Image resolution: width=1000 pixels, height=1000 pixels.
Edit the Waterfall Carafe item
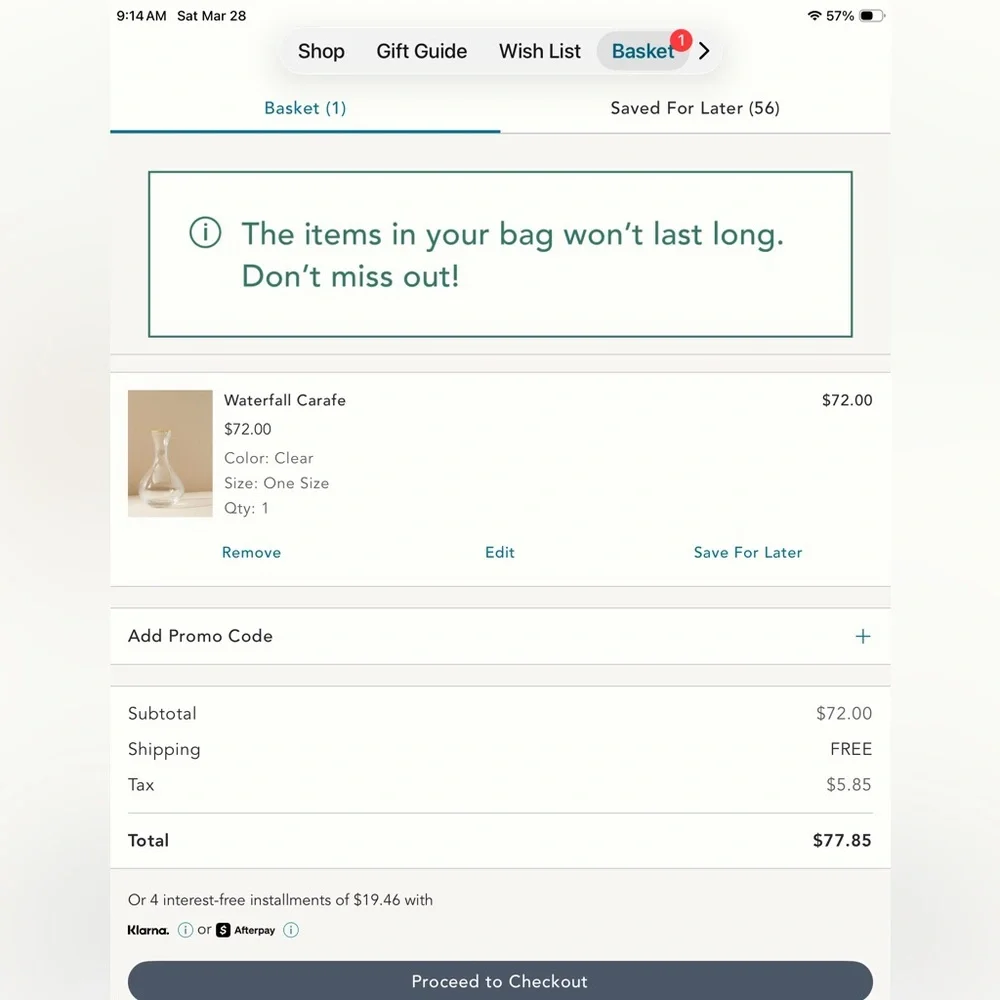coord(499,552)
